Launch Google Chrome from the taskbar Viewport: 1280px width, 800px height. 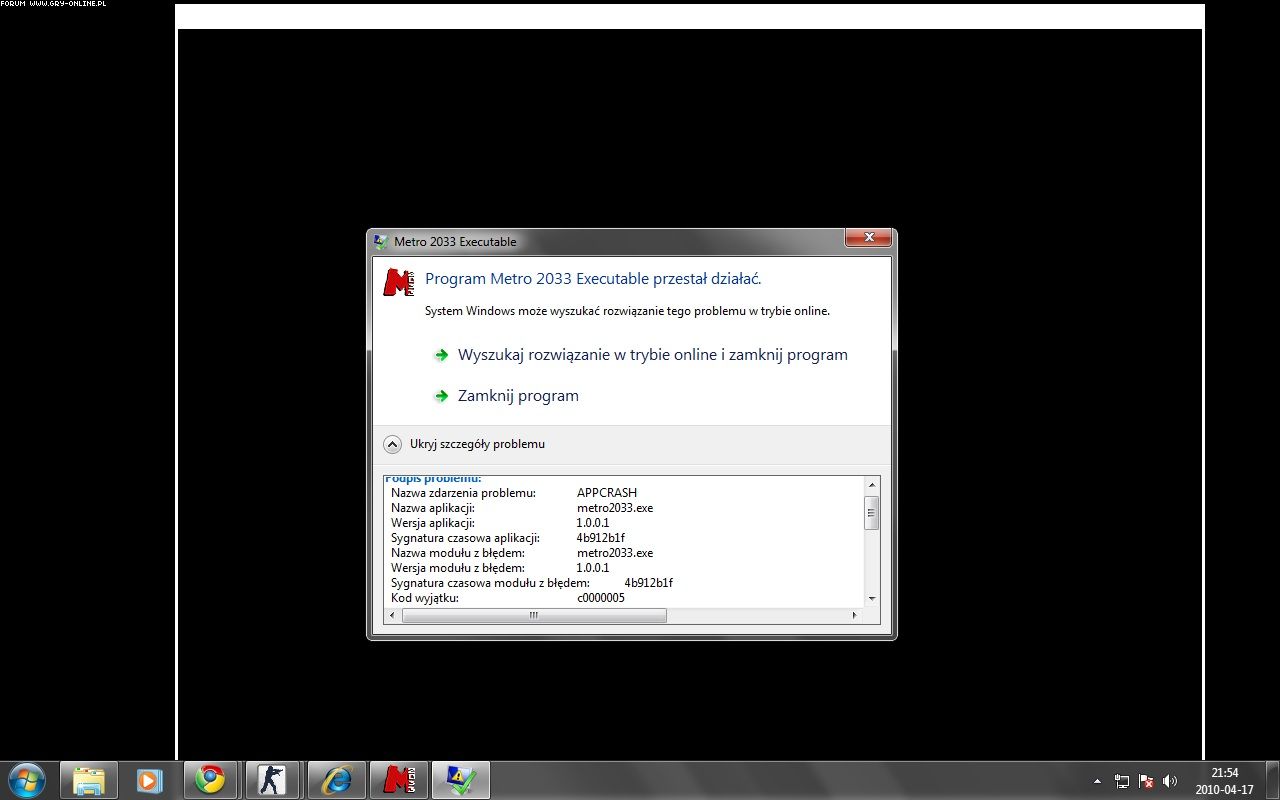point(211,780)
